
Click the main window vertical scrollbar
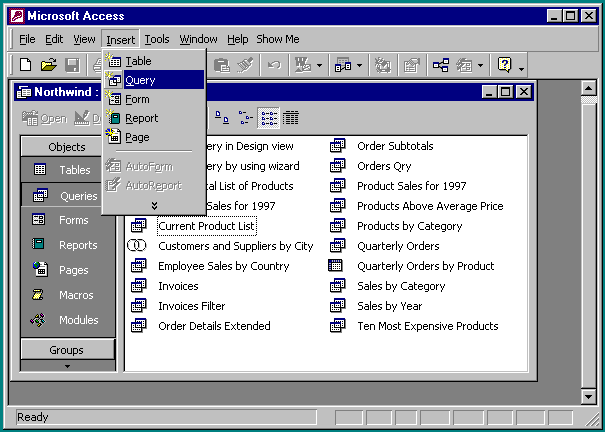(589, 240)
